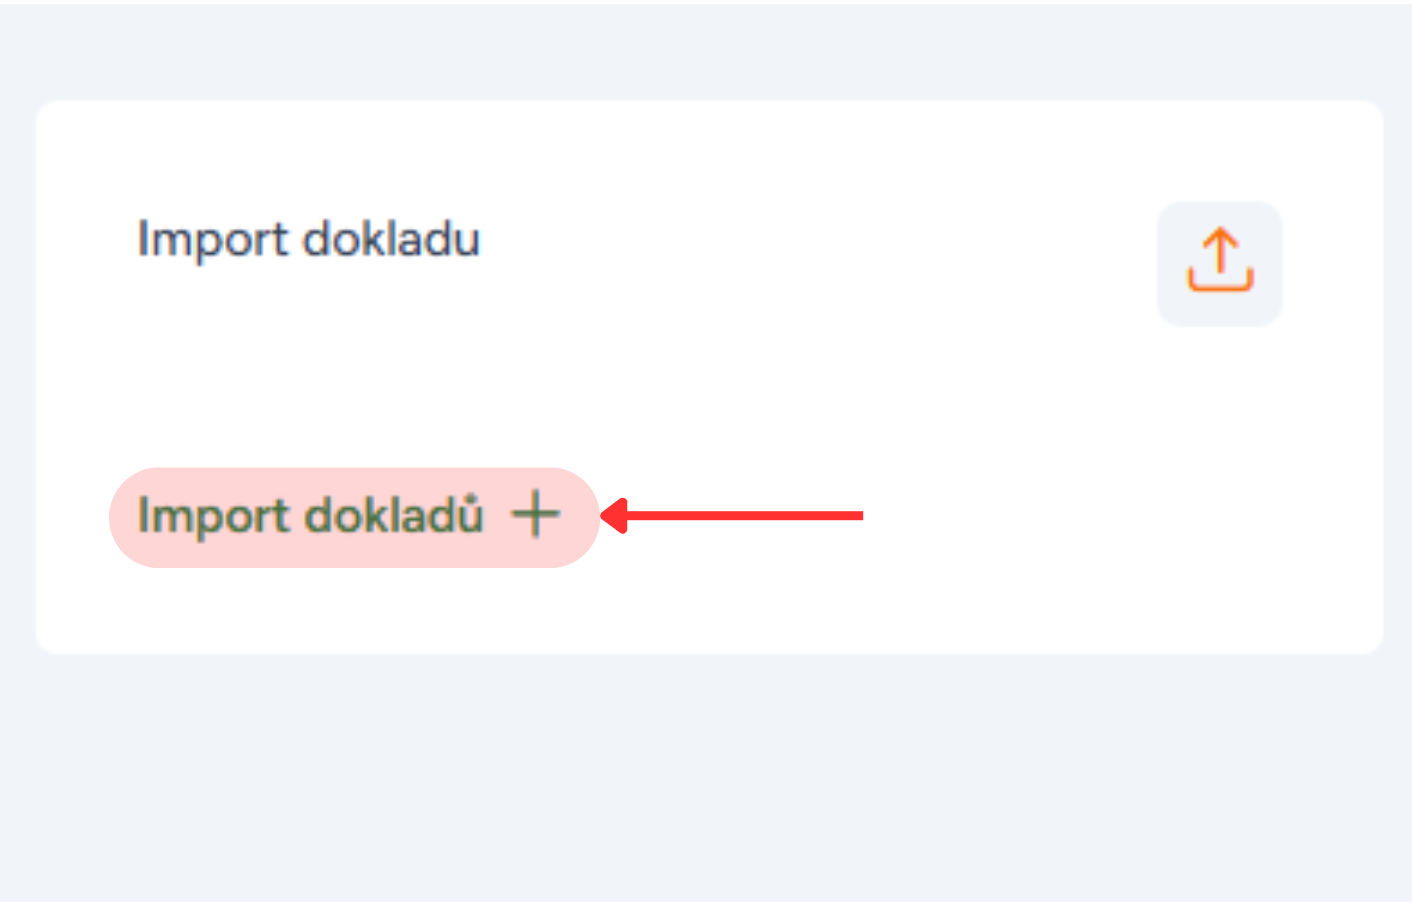Click the Import dokladů label text
Screen dimensions: 1412x910
point(310,516)
